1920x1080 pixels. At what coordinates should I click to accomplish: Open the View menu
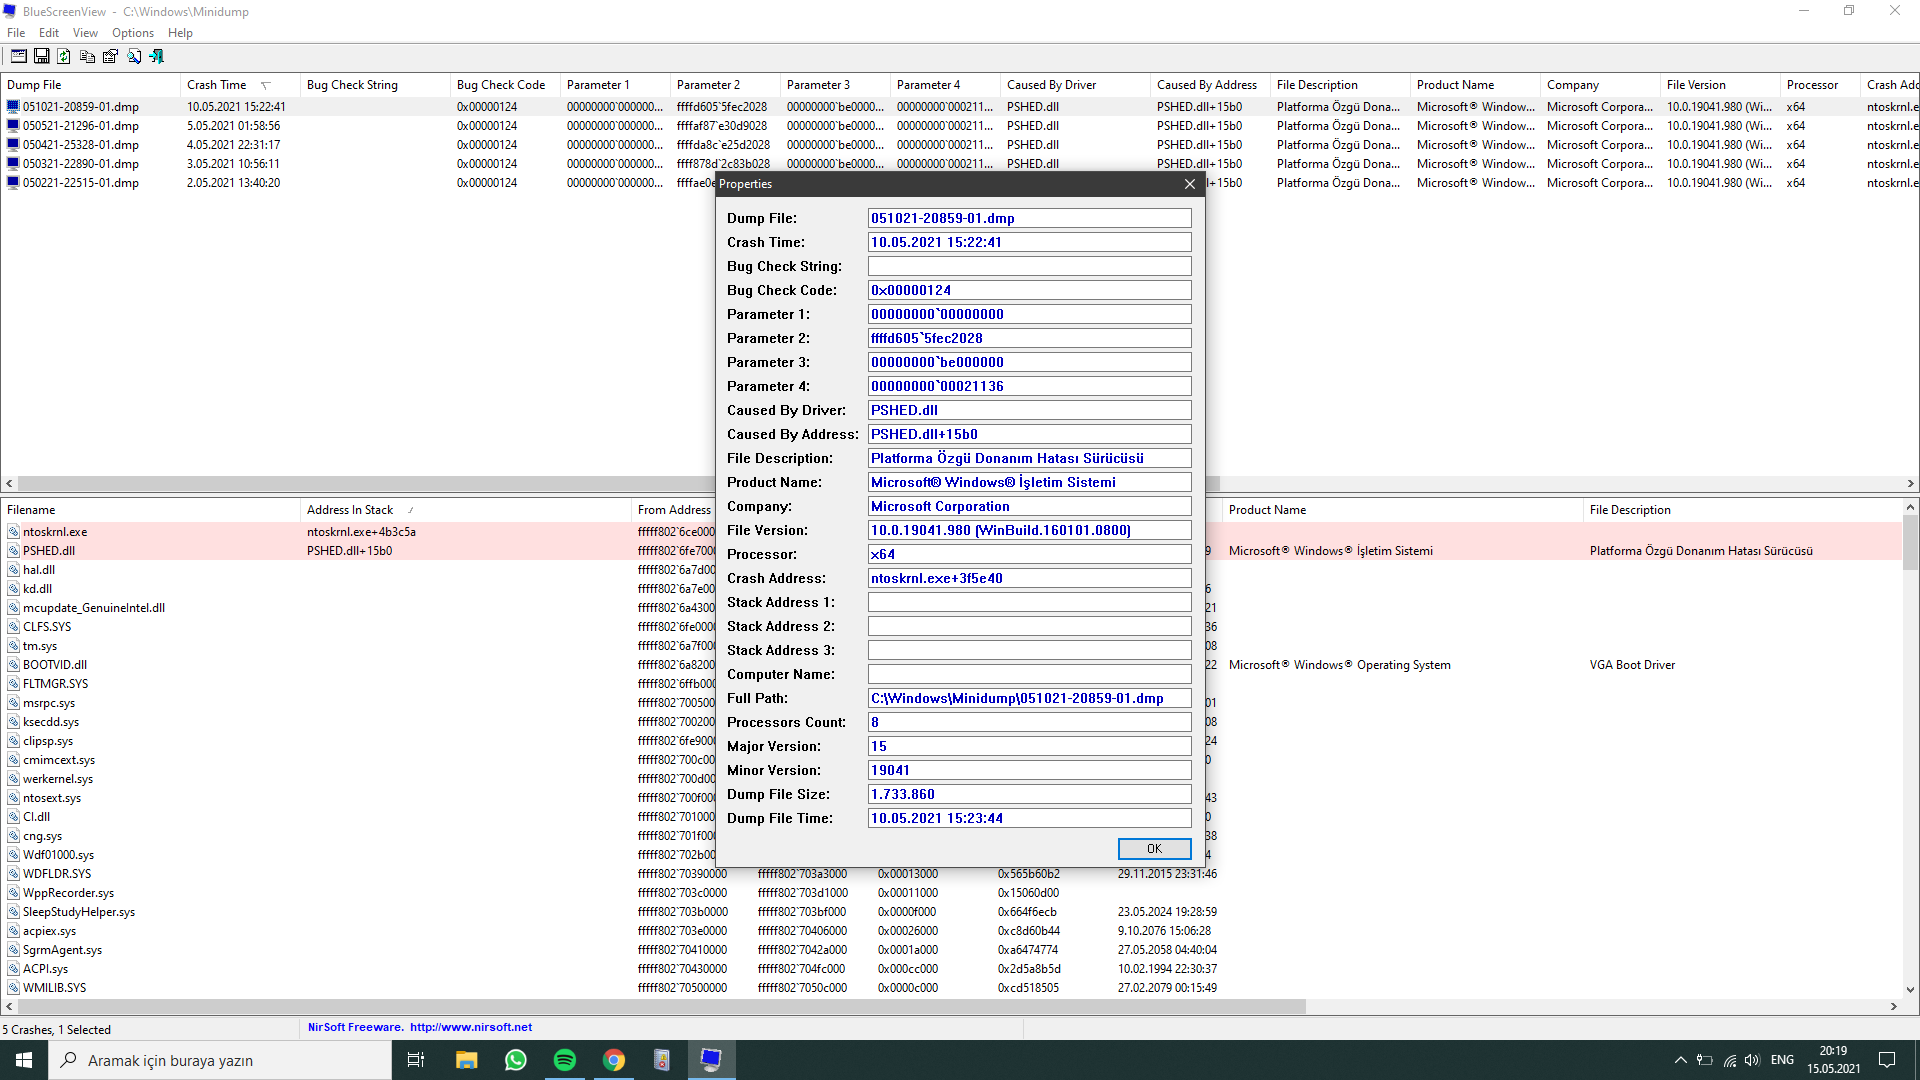pyautogui.click(x=85, y=33)
